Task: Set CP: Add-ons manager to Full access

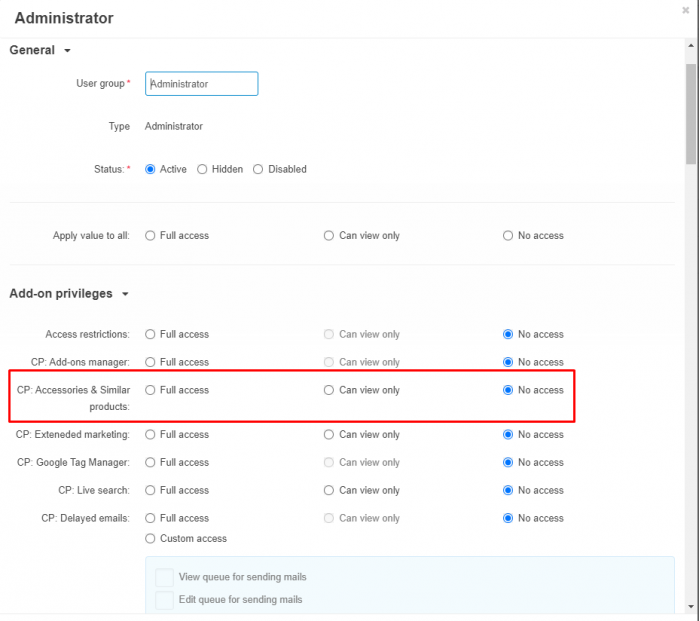Action: click(x=150, y=362)
